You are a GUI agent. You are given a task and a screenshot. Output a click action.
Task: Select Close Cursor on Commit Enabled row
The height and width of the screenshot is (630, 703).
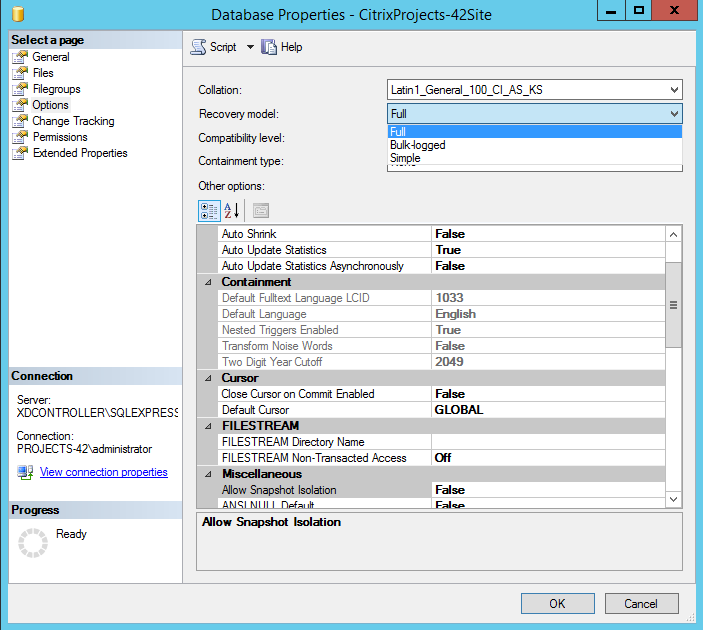(441, 394)
